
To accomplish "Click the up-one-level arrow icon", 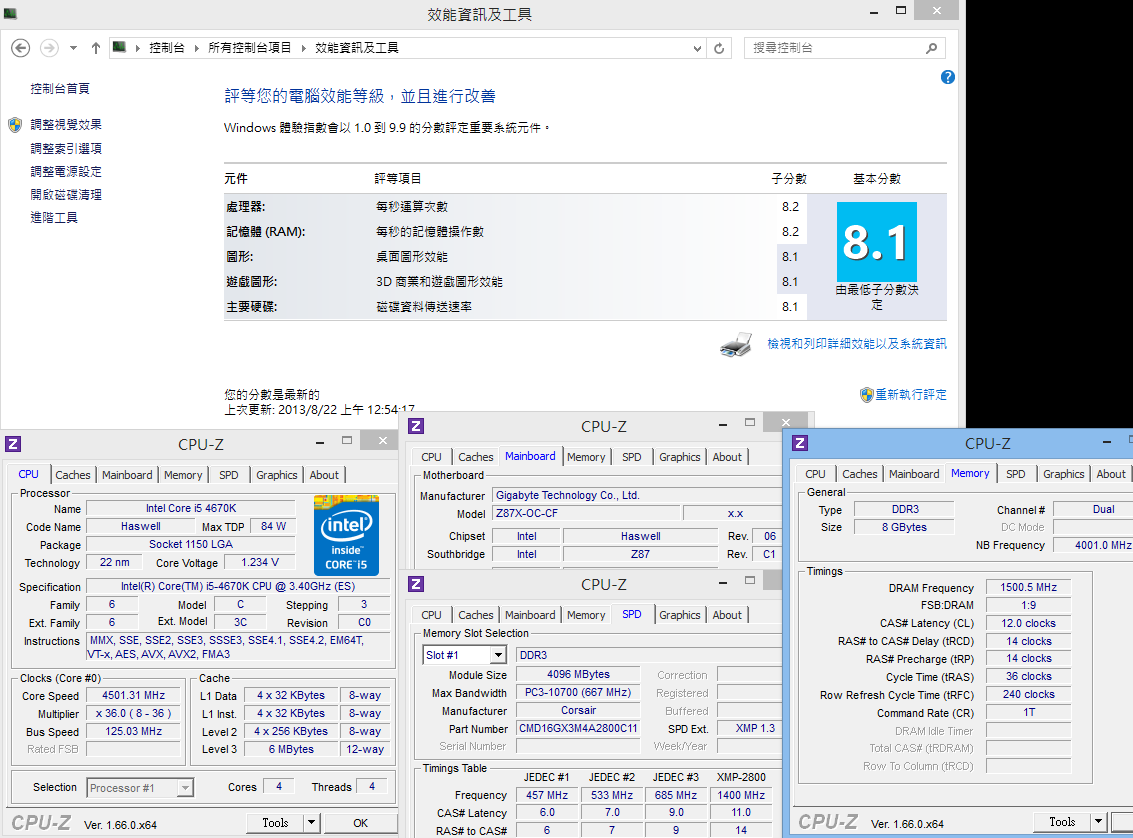I will [96, 48].
